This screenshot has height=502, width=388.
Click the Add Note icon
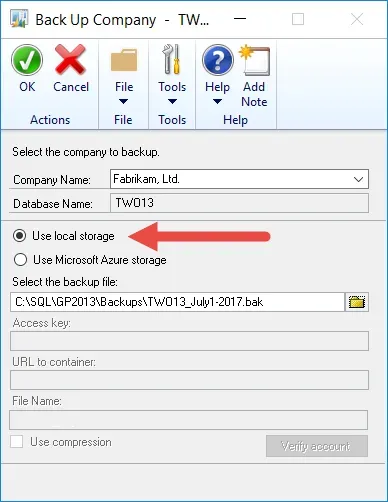coord(254,60)
